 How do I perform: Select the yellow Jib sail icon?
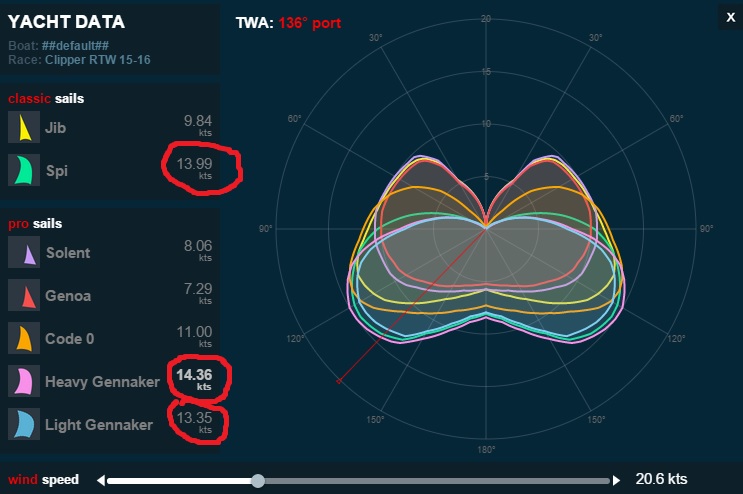coord(24,127)
